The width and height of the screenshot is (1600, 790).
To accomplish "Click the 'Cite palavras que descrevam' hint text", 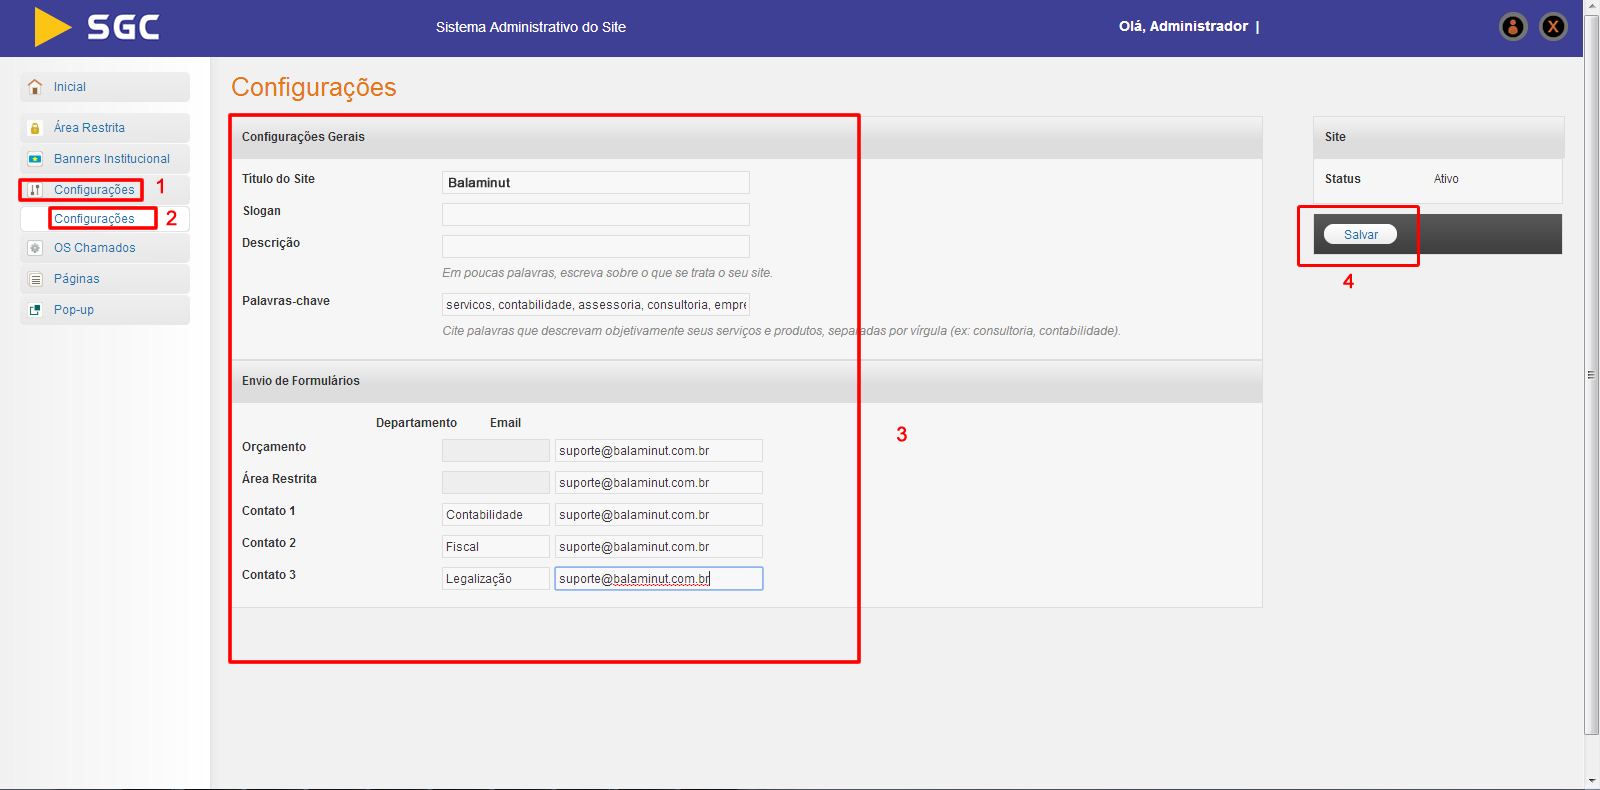I will [x=781, y=331].
